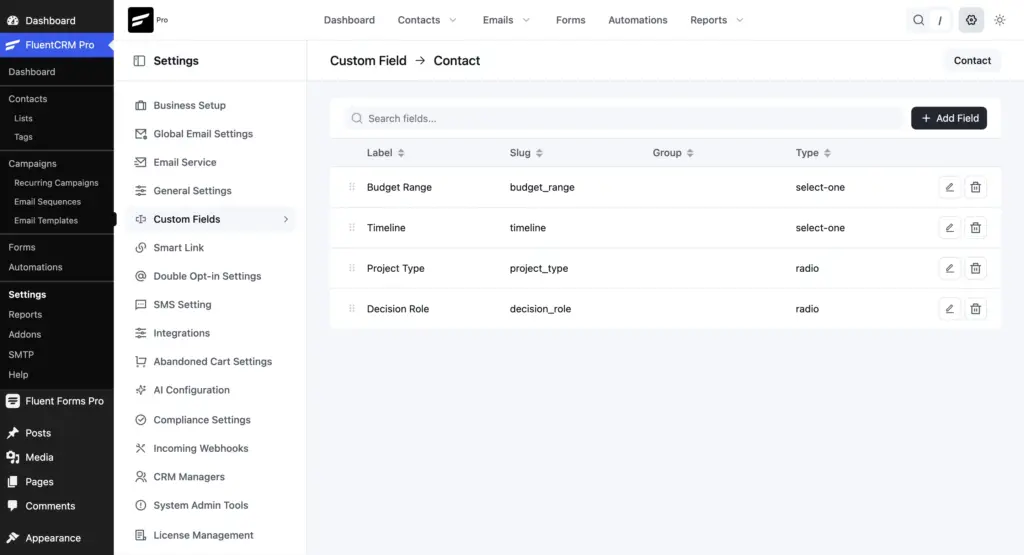Click drag handle of Decision Role row
This screenshot has height=555, width=1024.
352,308
